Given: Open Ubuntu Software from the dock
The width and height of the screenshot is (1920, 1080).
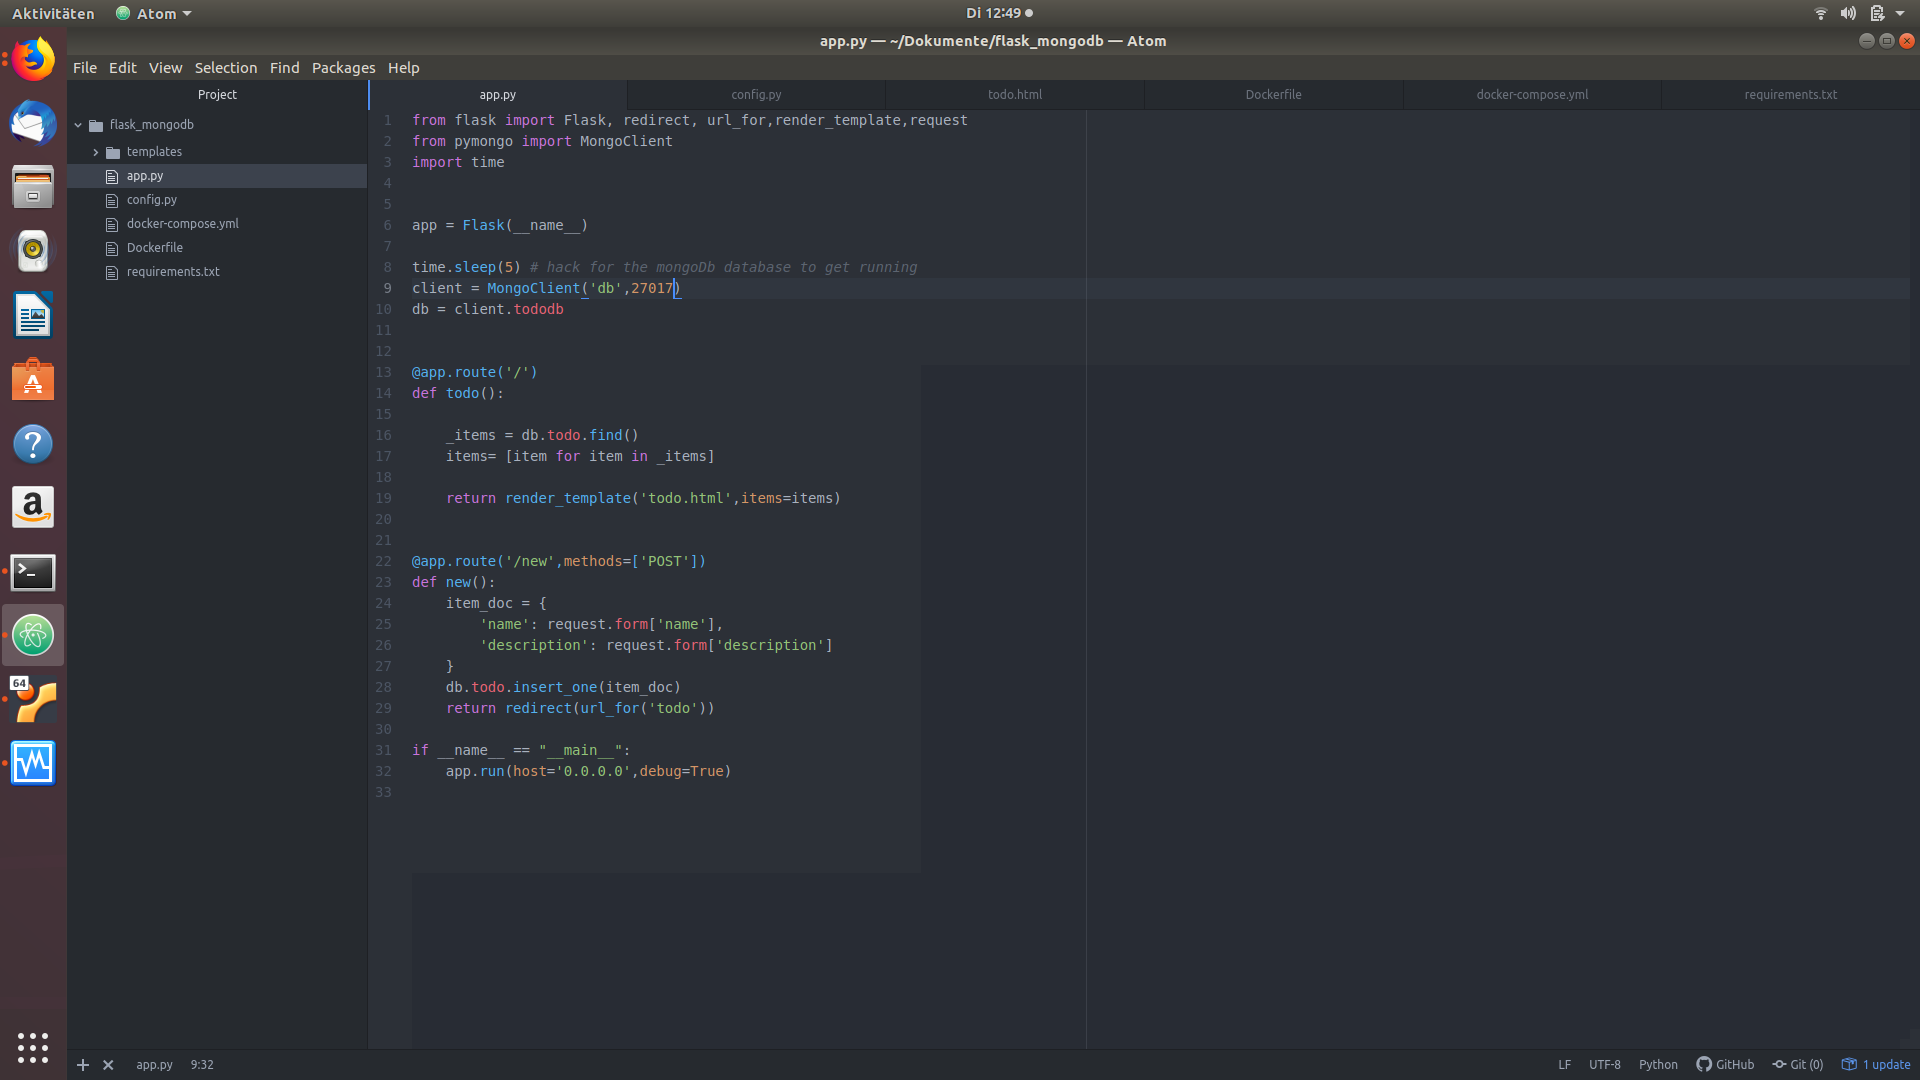Looking at the screenshot, I should (33, 380).
